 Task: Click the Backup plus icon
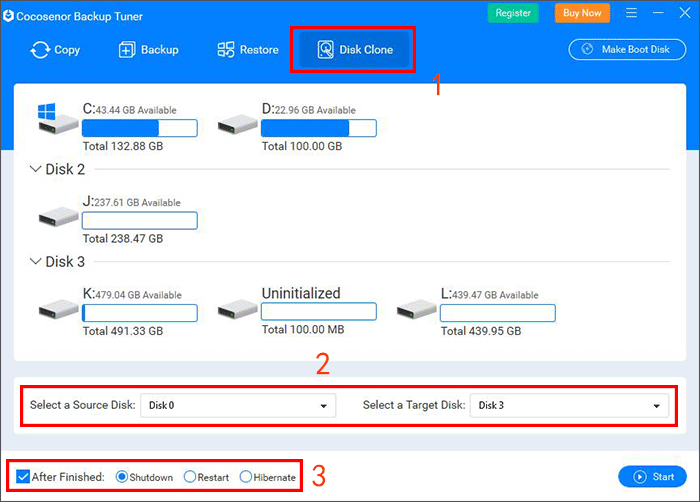pyautogui.click(x=127, y=50)
